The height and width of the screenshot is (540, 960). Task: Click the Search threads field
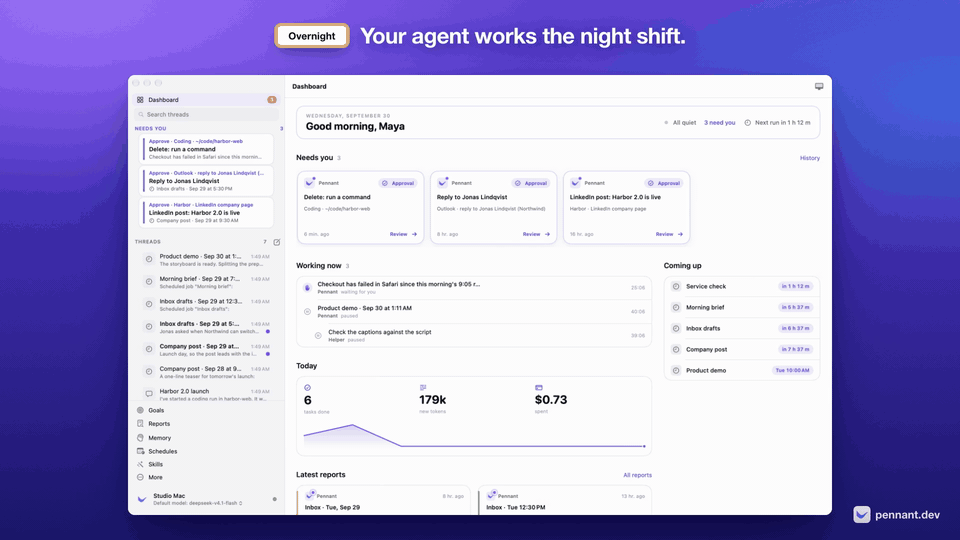click(x=206, y=114)
